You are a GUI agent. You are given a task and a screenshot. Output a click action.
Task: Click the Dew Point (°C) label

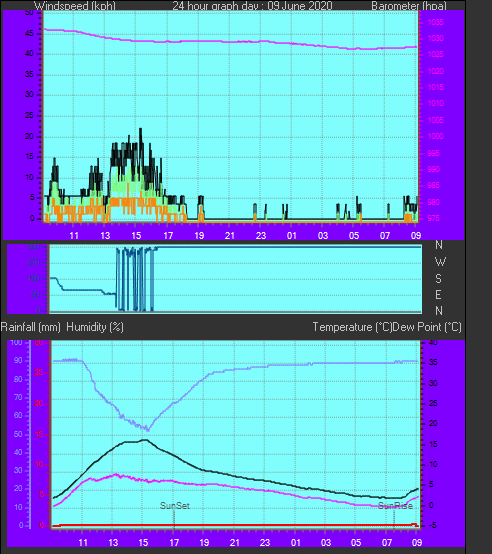(427, 327)
